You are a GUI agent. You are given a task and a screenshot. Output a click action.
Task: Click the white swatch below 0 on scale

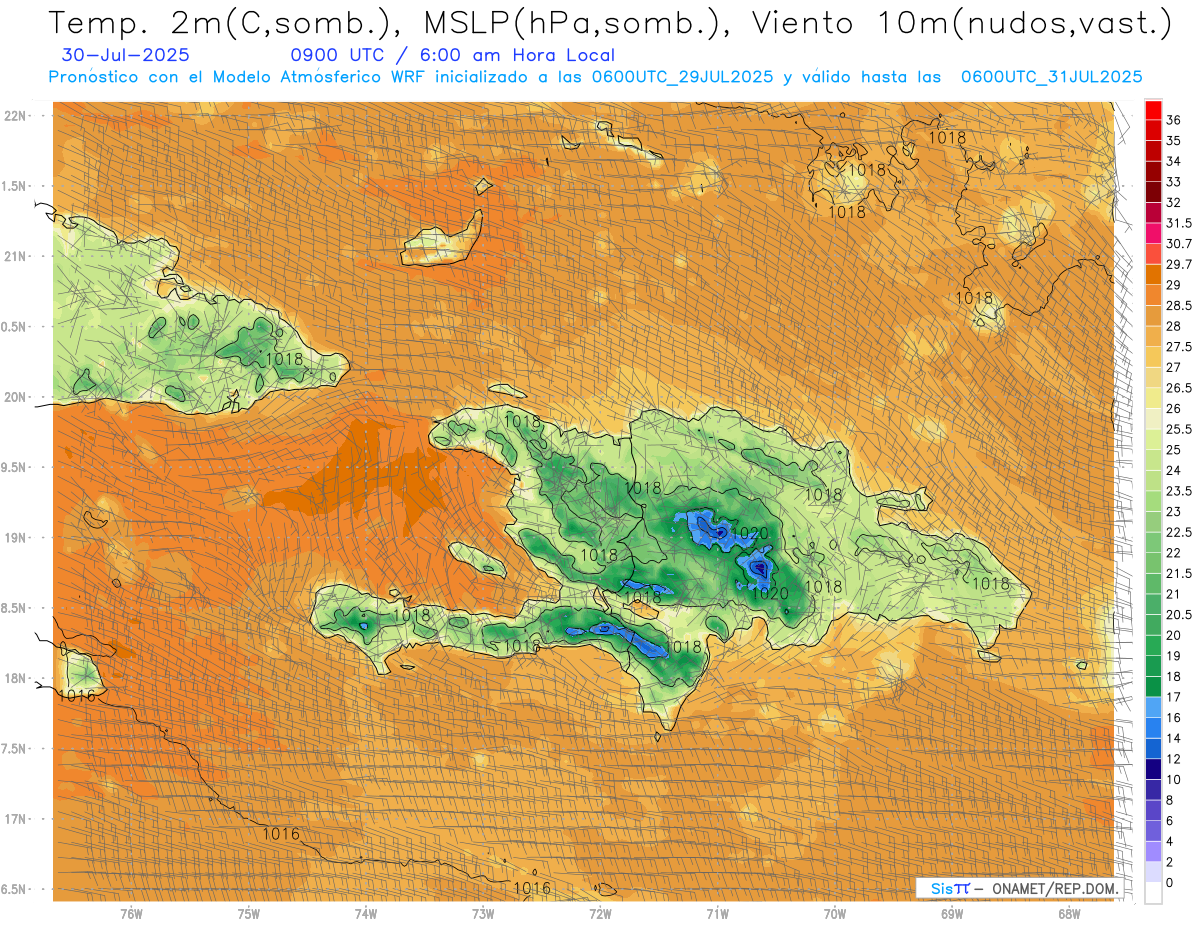(1153, 892)
